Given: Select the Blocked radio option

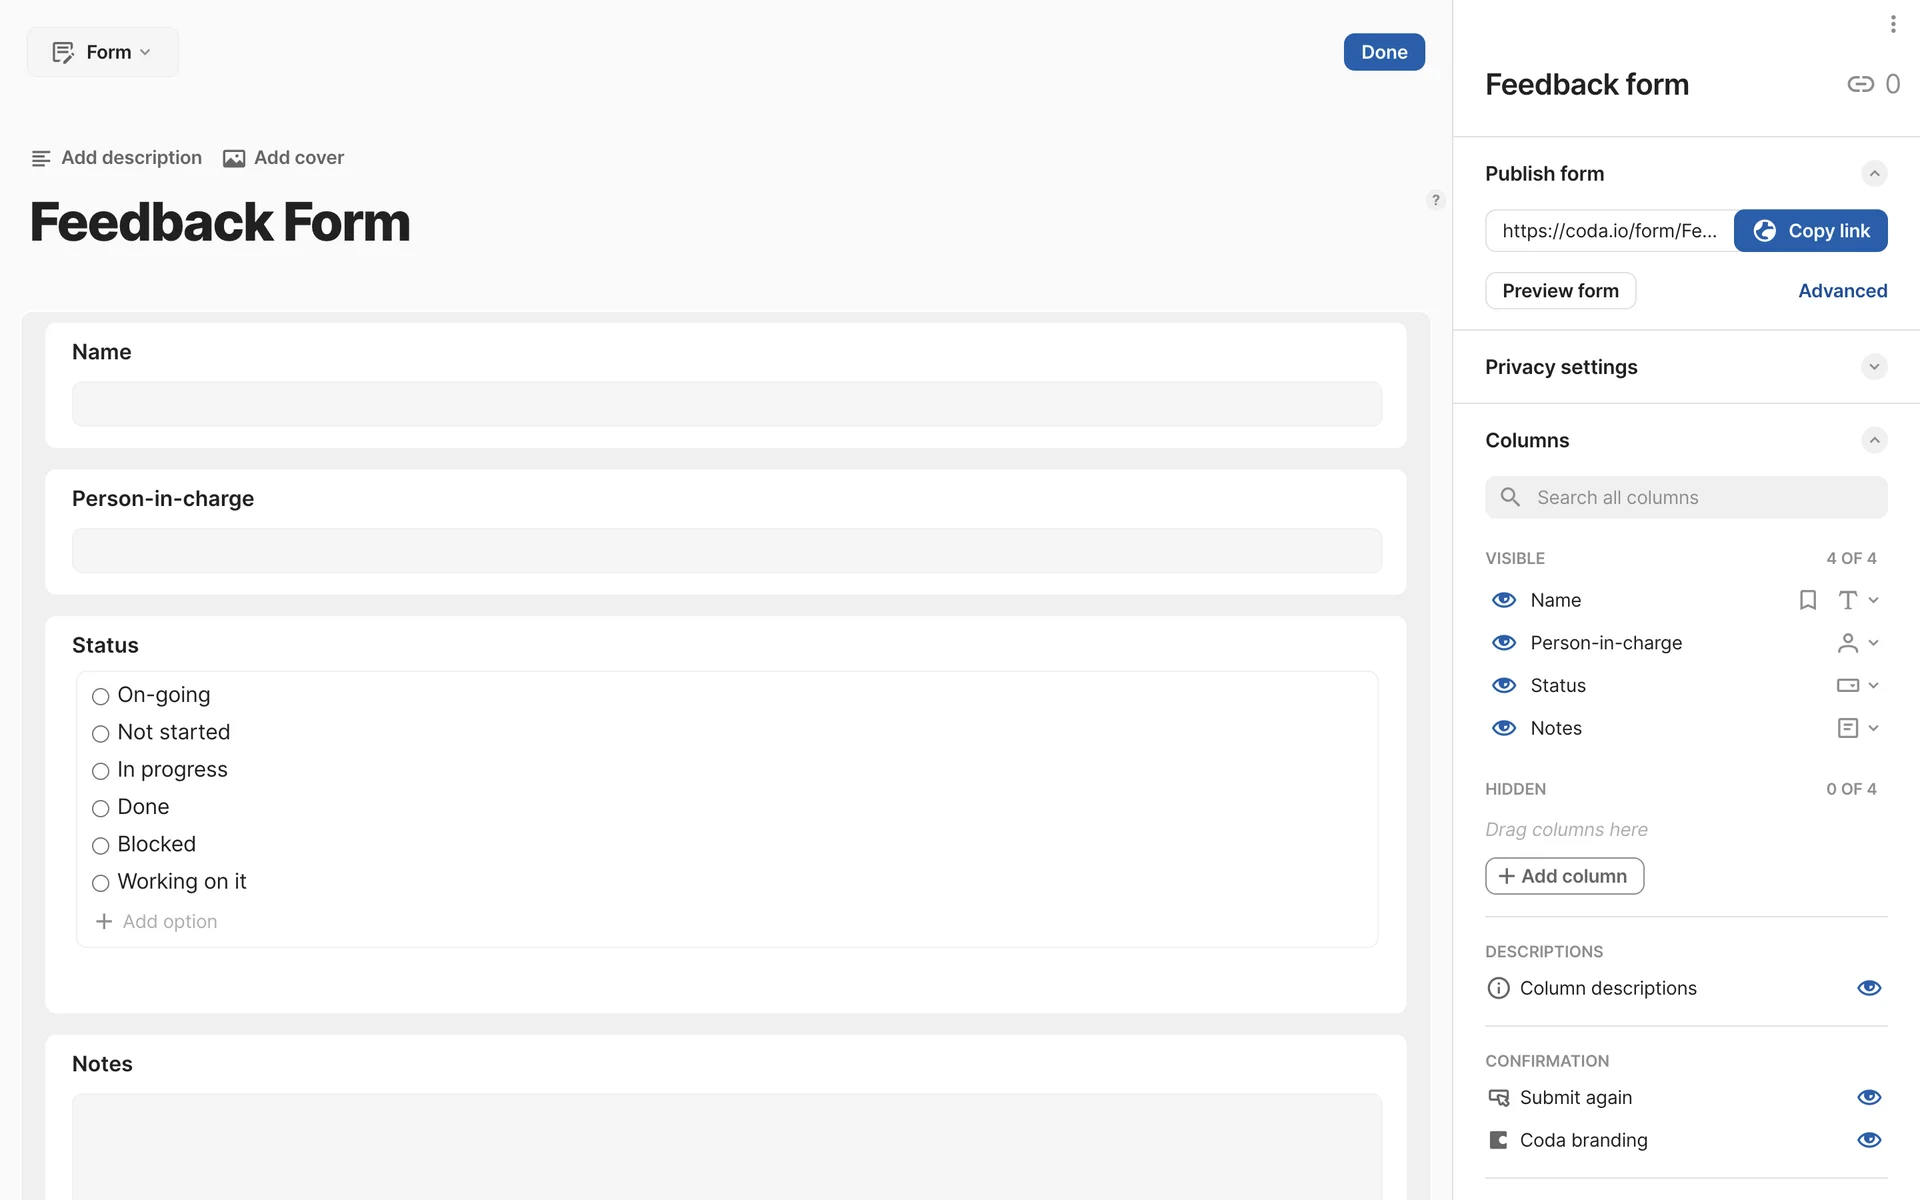Looking at the screenshot, I should [101, 846].
